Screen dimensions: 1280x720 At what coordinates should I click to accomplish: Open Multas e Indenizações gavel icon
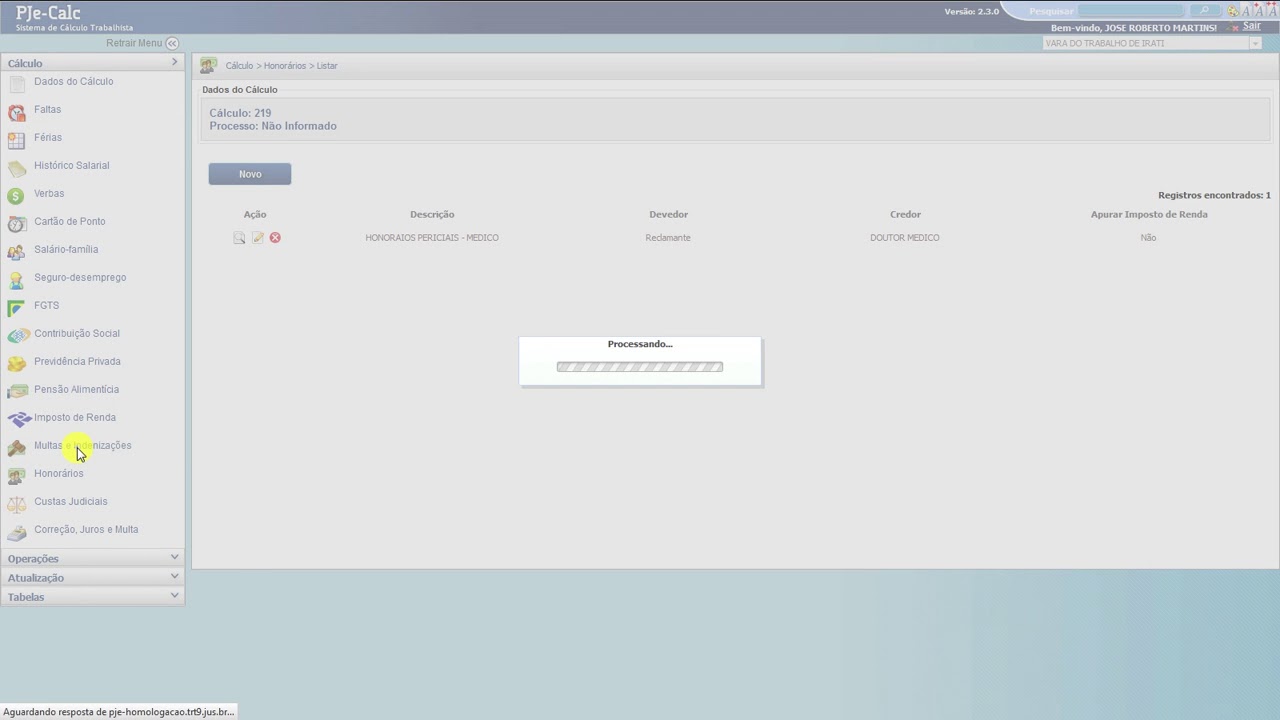[x=16, y=449]
